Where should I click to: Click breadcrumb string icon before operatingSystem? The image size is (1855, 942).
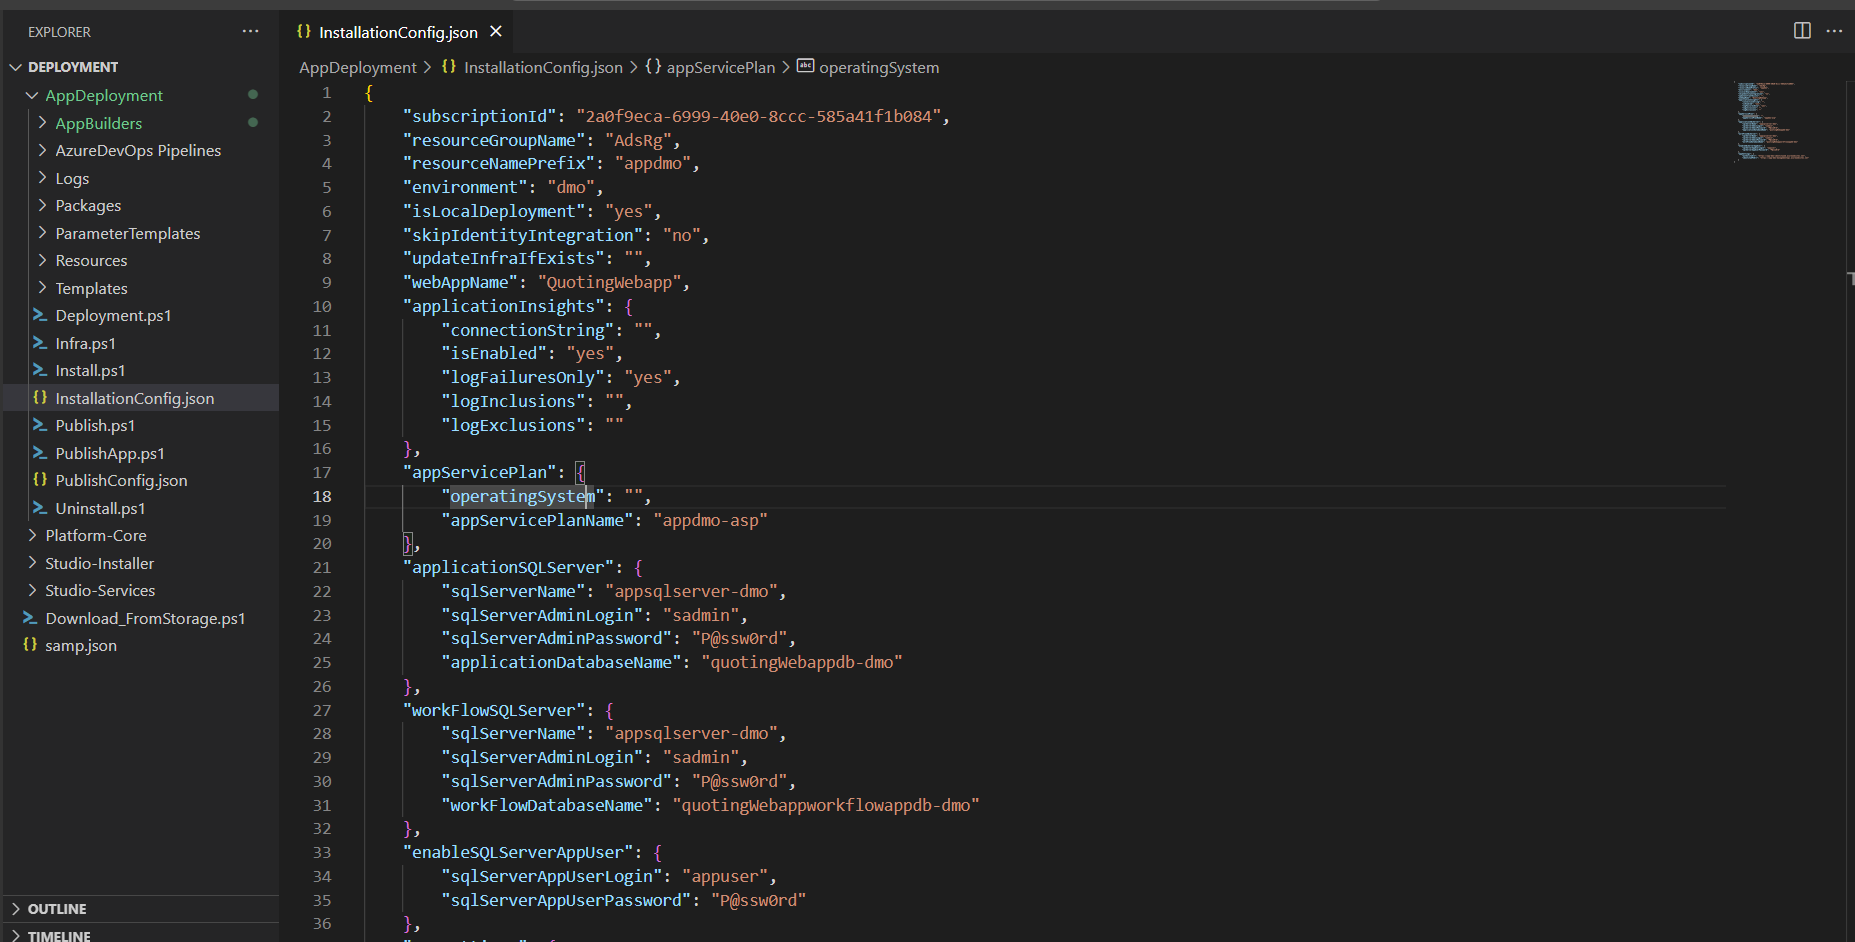tap(805, 66)
